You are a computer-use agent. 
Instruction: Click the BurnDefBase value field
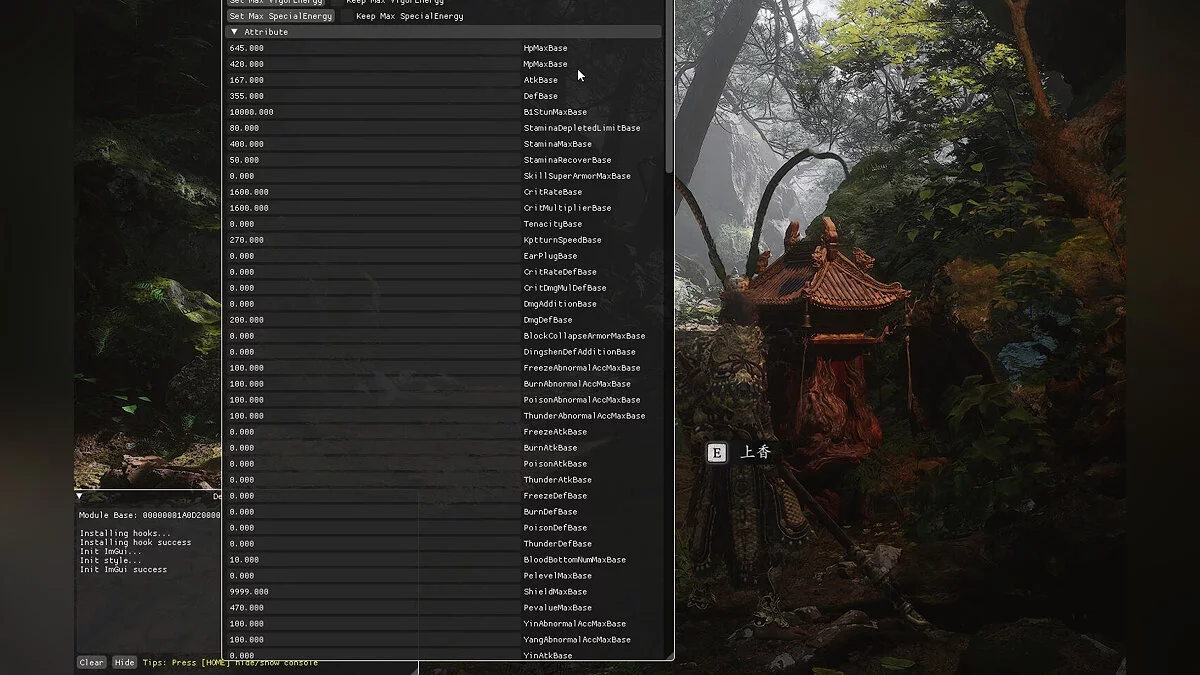tap(372, 512)
